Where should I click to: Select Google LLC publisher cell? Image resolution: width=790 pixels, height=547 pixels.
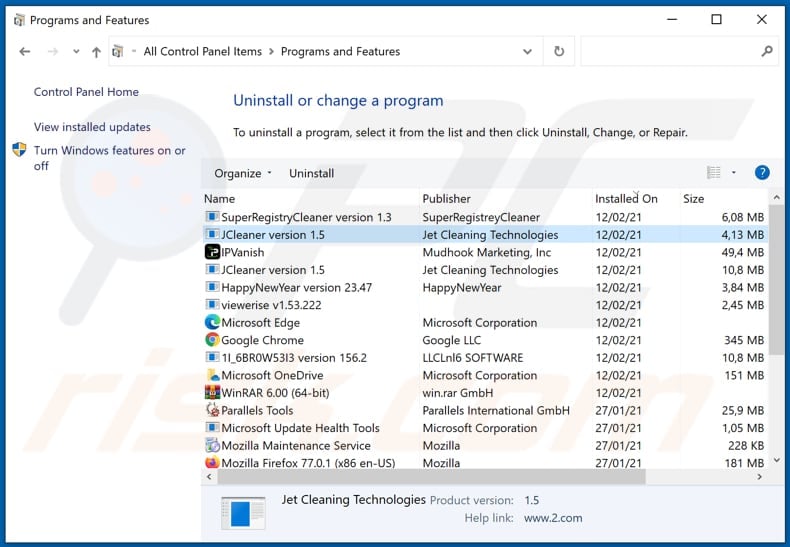click(451, 340)
